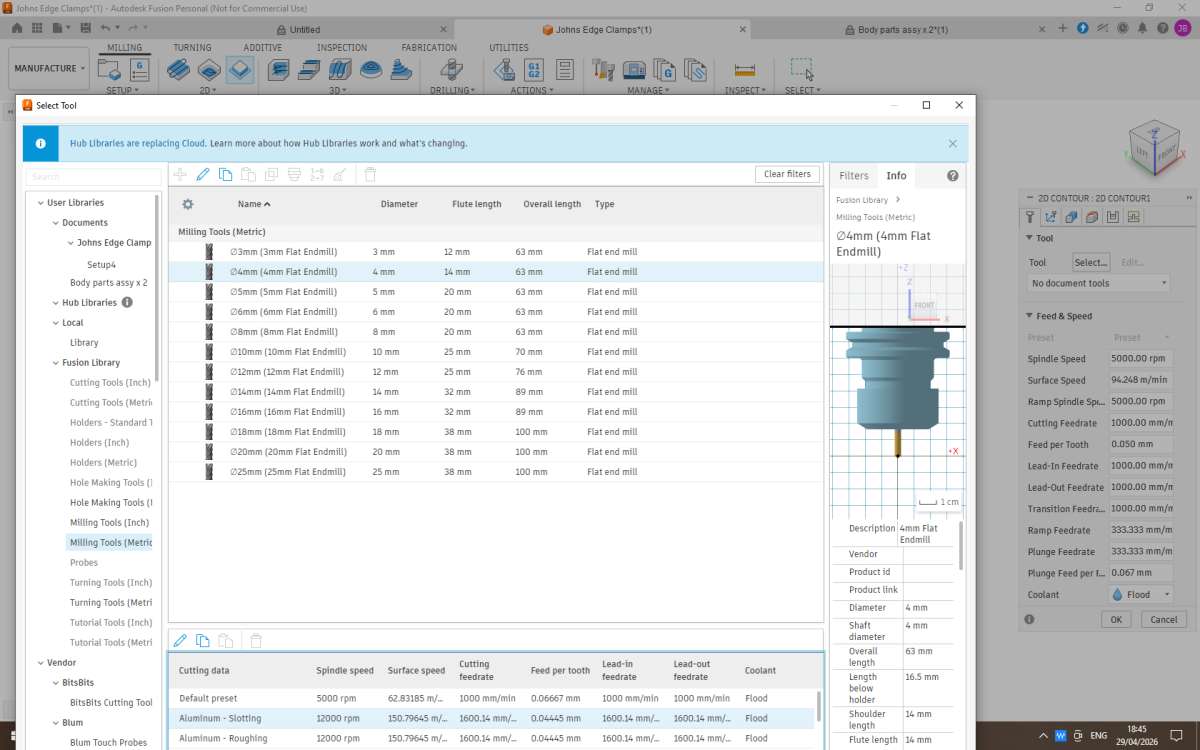Click the Measure ruler icon under Inspect
Screen dimensions: 1200x750
click(x=744, y=69)
